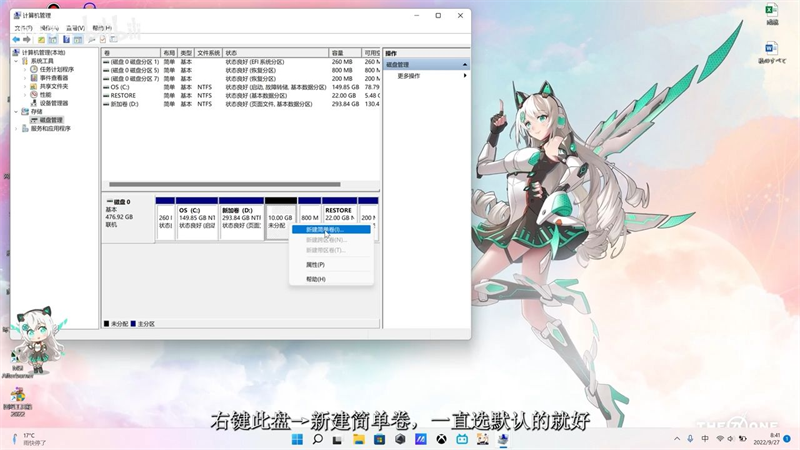Expand the 任务计划程序 node arrow

point(25,69)
